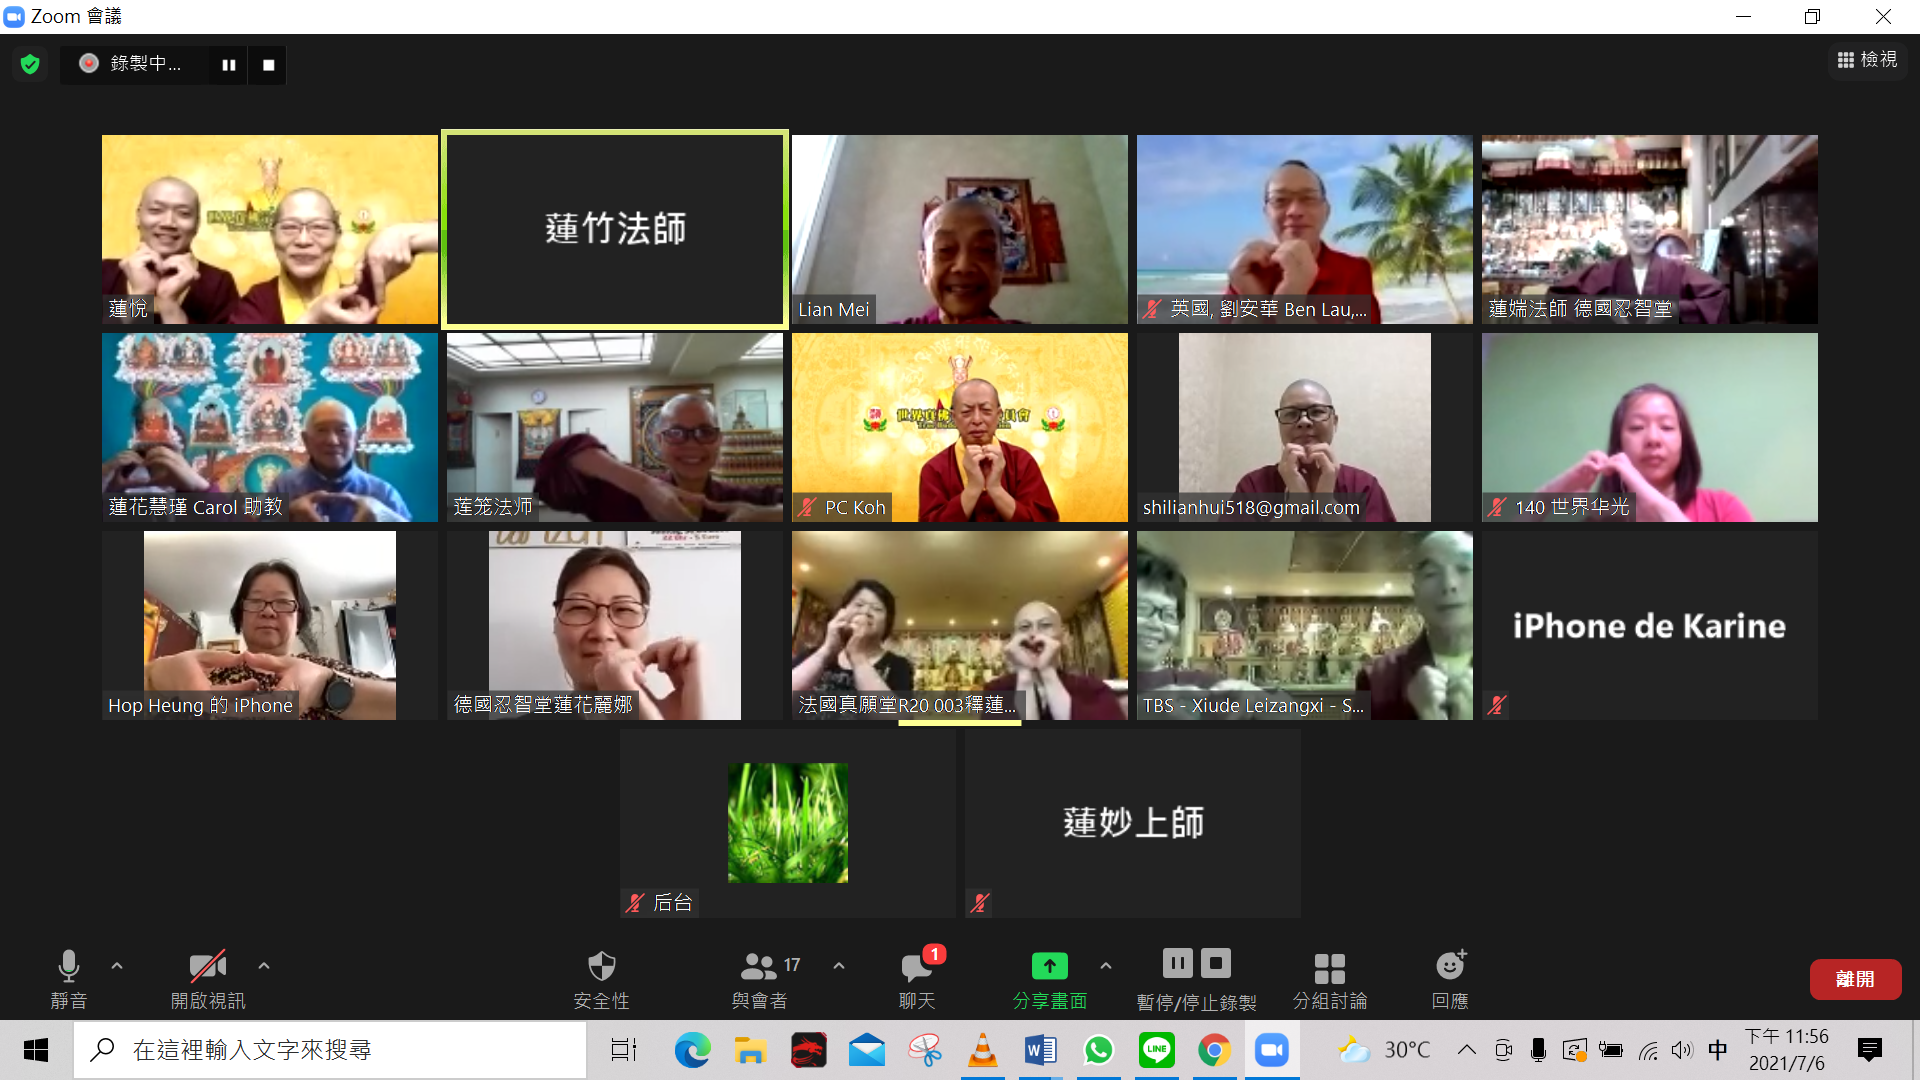Image resolution: width=1920 pixels, height=1080 pixels.
Task: Expand arrow next to participants count
Action: pyautogui.click(x=839, y=966)
